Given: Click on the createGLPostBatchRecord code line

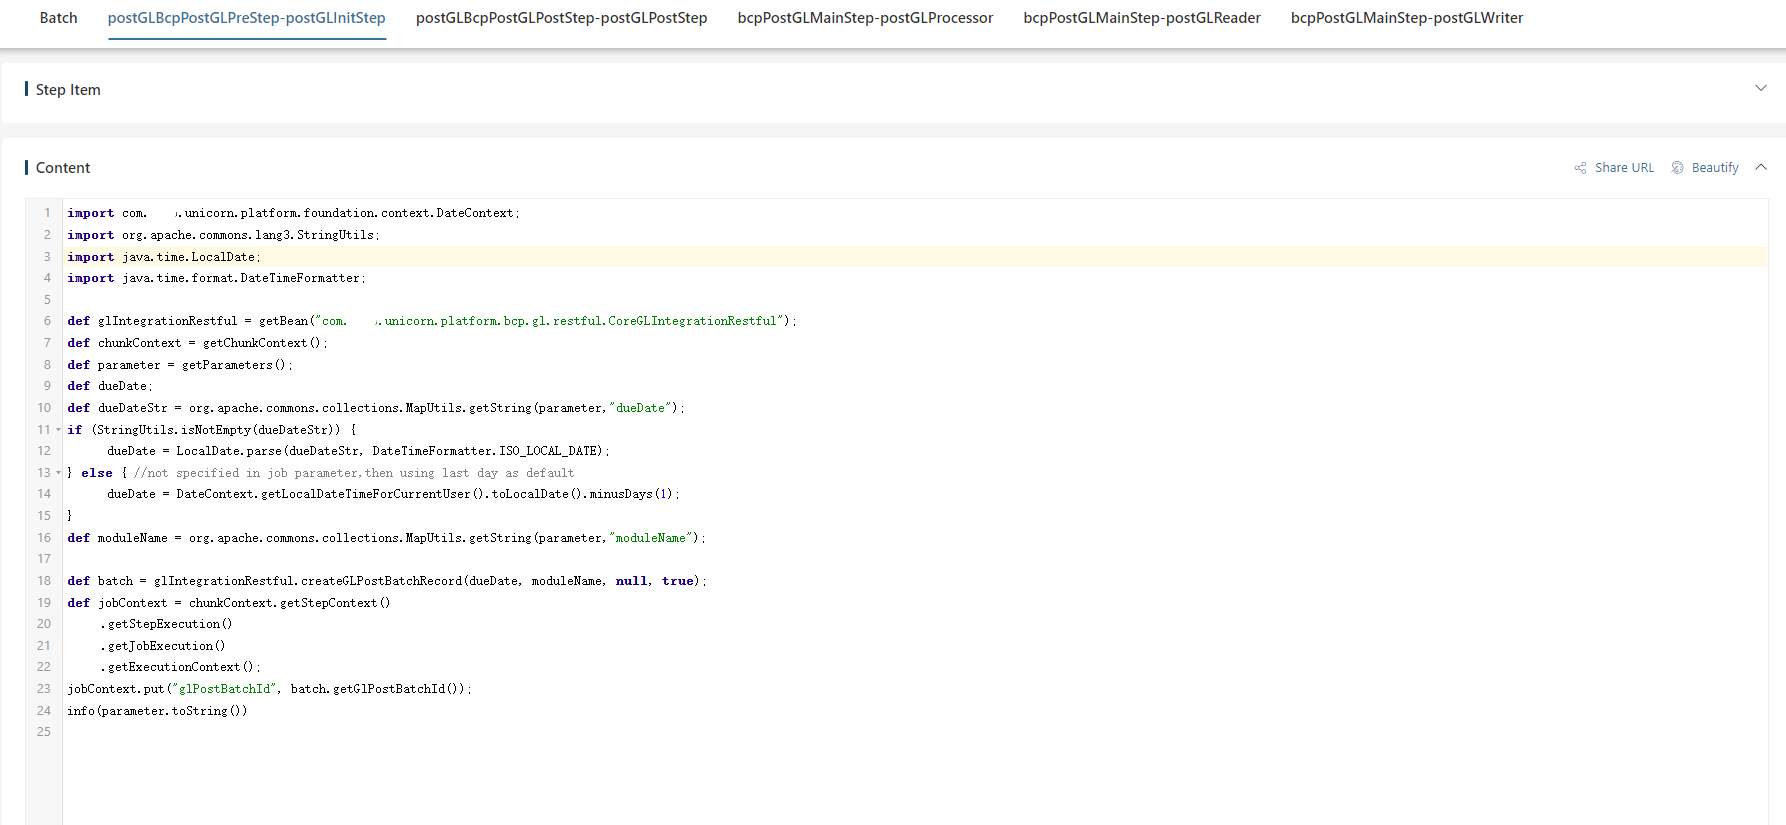Looking at the screenshot, I should pos(386,581).
